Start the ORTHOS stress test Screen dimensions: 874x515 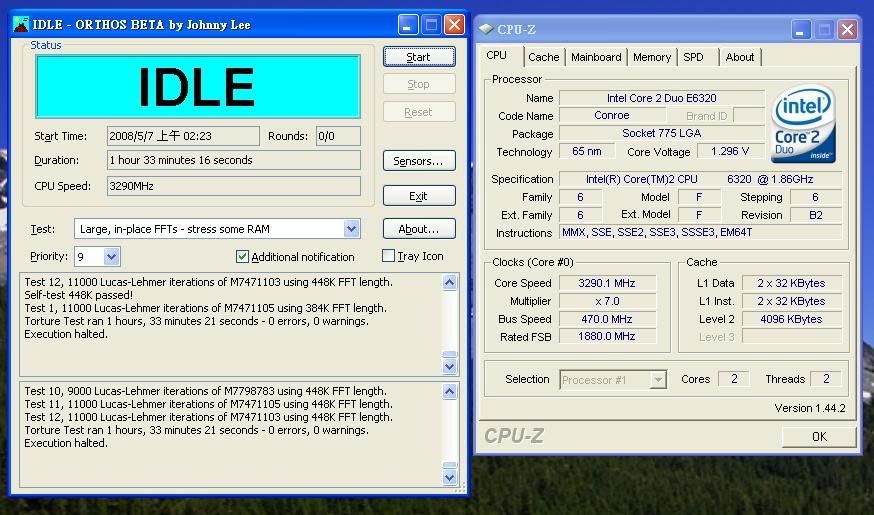pyautogui.click(x=419, y=57)
